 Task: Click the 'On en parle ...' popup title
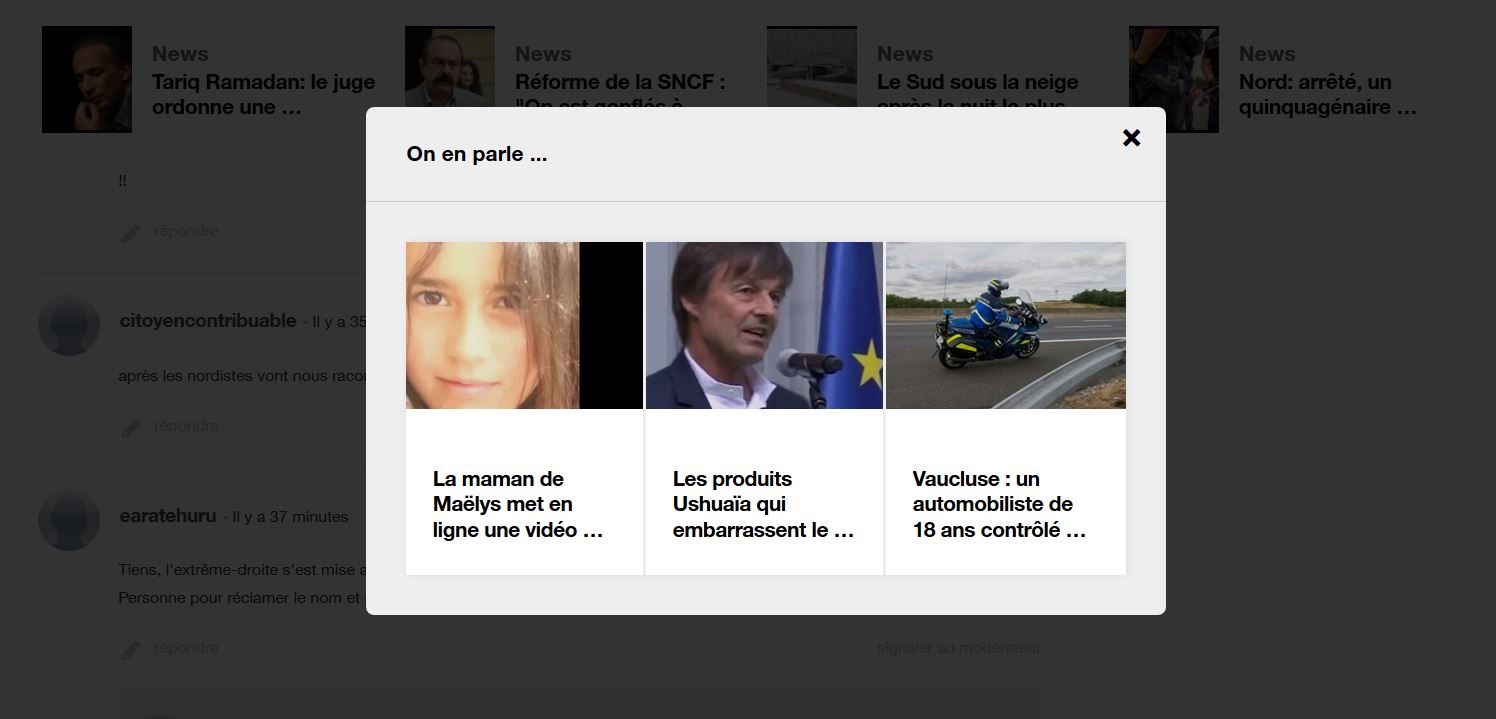click(477, 154)
